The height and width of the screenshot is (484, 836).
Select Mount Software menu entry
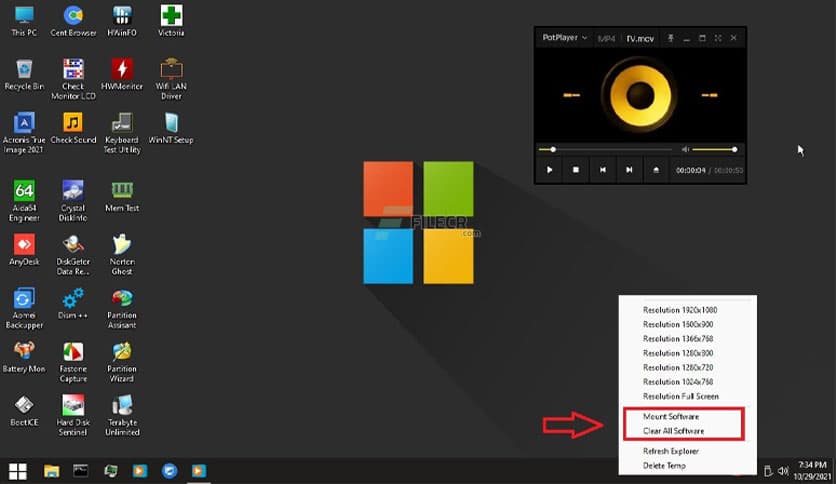pyautogui.click(x=671, y=416)
